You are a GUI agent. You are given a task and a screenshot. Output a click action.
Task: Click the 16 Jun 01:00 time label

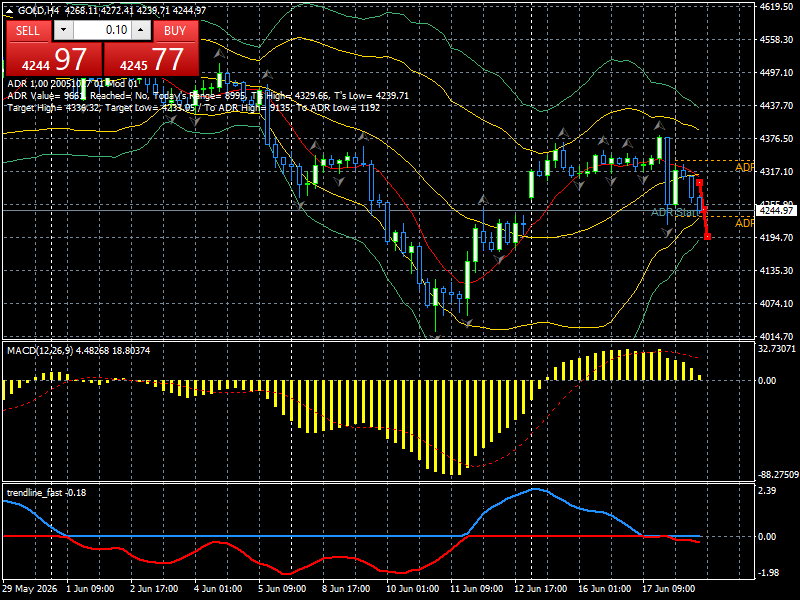[x=604, y=588]
